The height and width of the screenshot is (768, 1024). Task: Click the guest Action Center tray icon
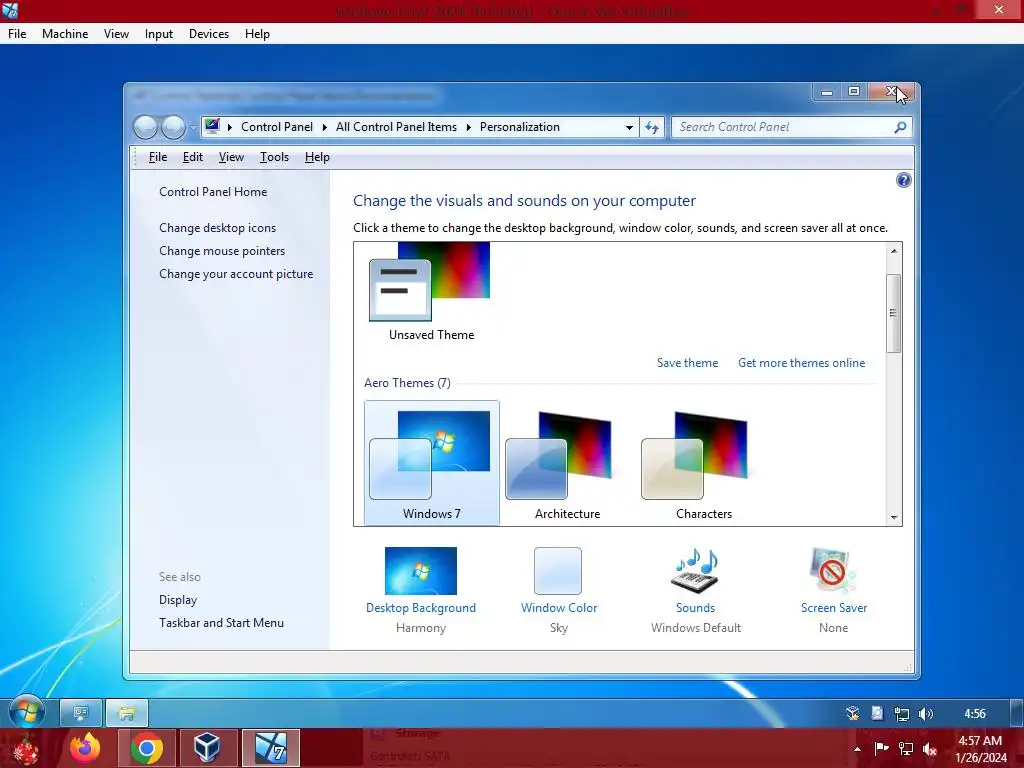click(877, 714)
